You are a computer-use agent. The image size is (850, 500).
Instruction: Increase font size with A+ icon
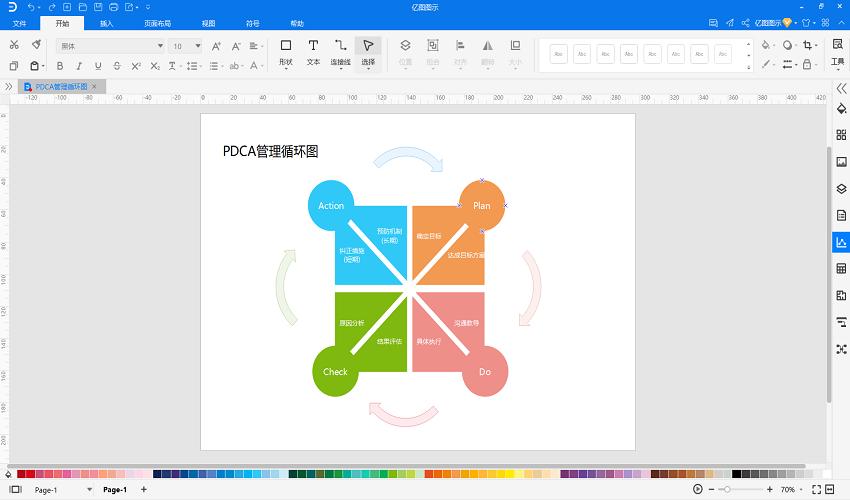click(216, 46)
